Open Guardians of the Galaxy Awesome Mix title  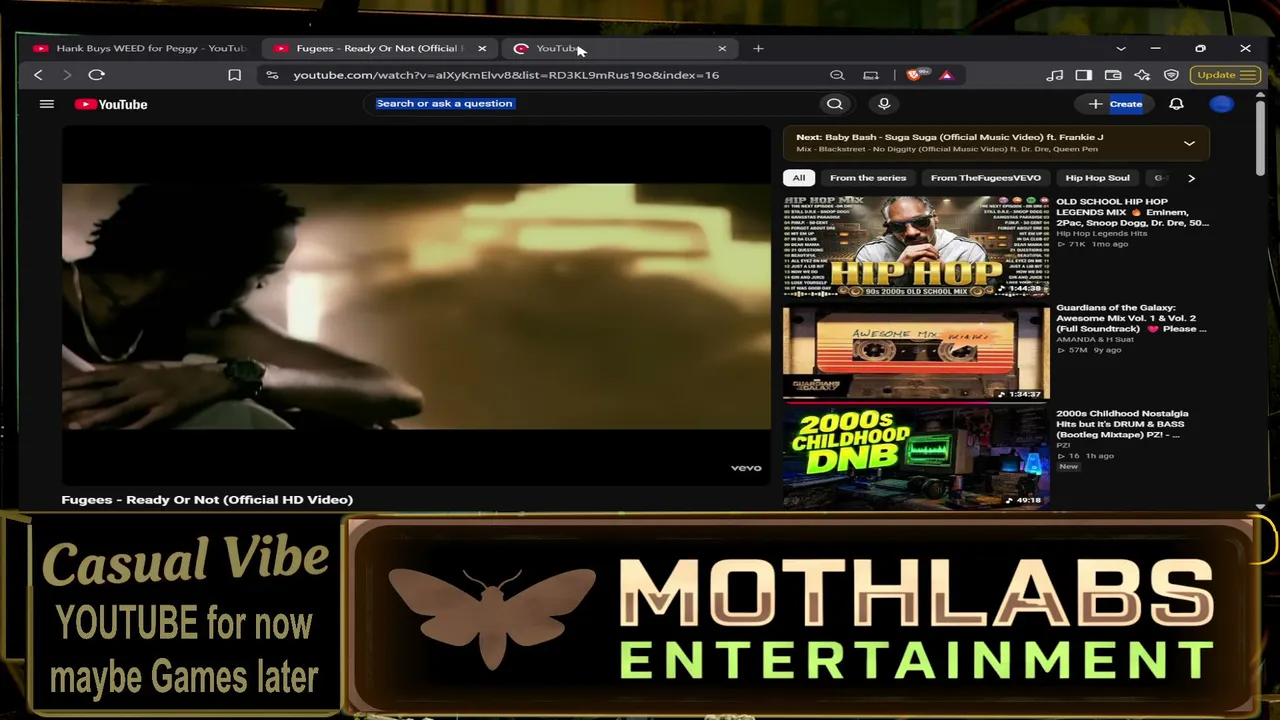[1131, 318]
